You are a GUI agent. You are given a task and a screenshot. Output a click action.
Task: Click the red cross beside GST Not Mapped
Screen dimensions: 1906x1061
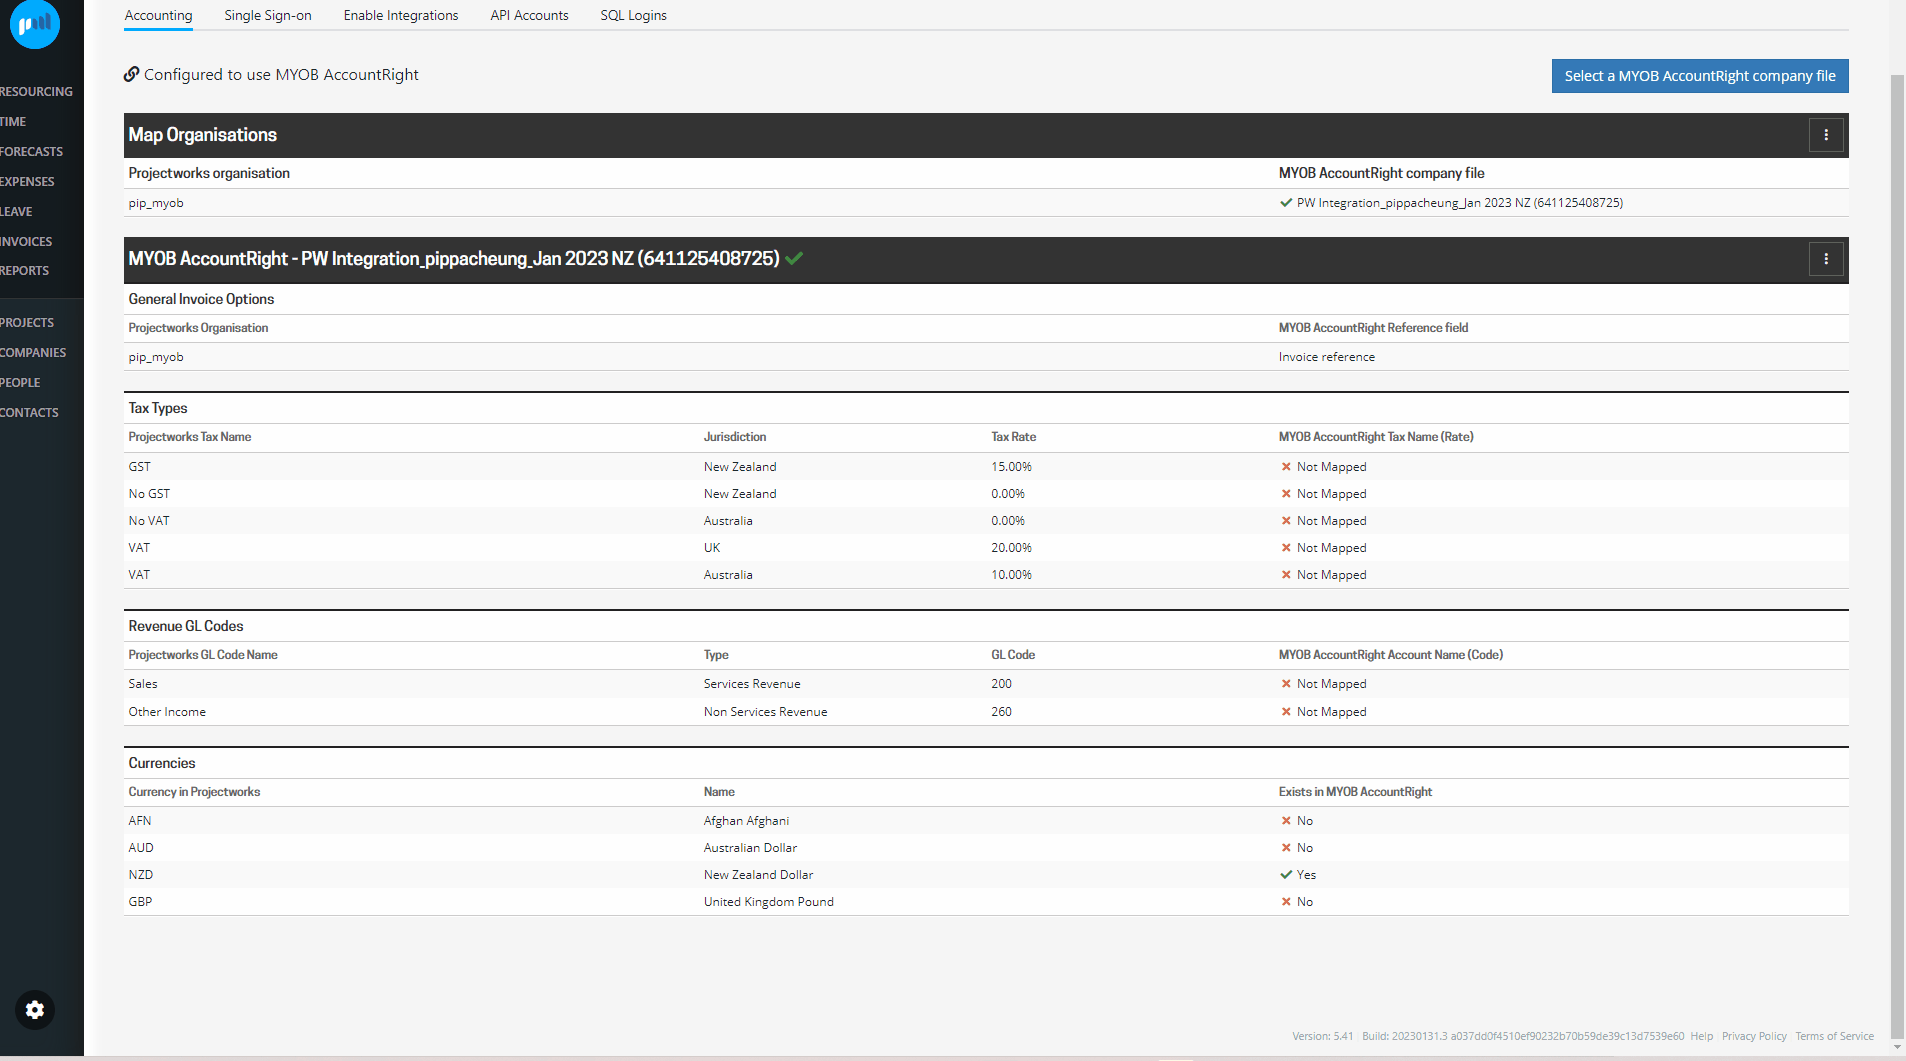coord(1287,466)
